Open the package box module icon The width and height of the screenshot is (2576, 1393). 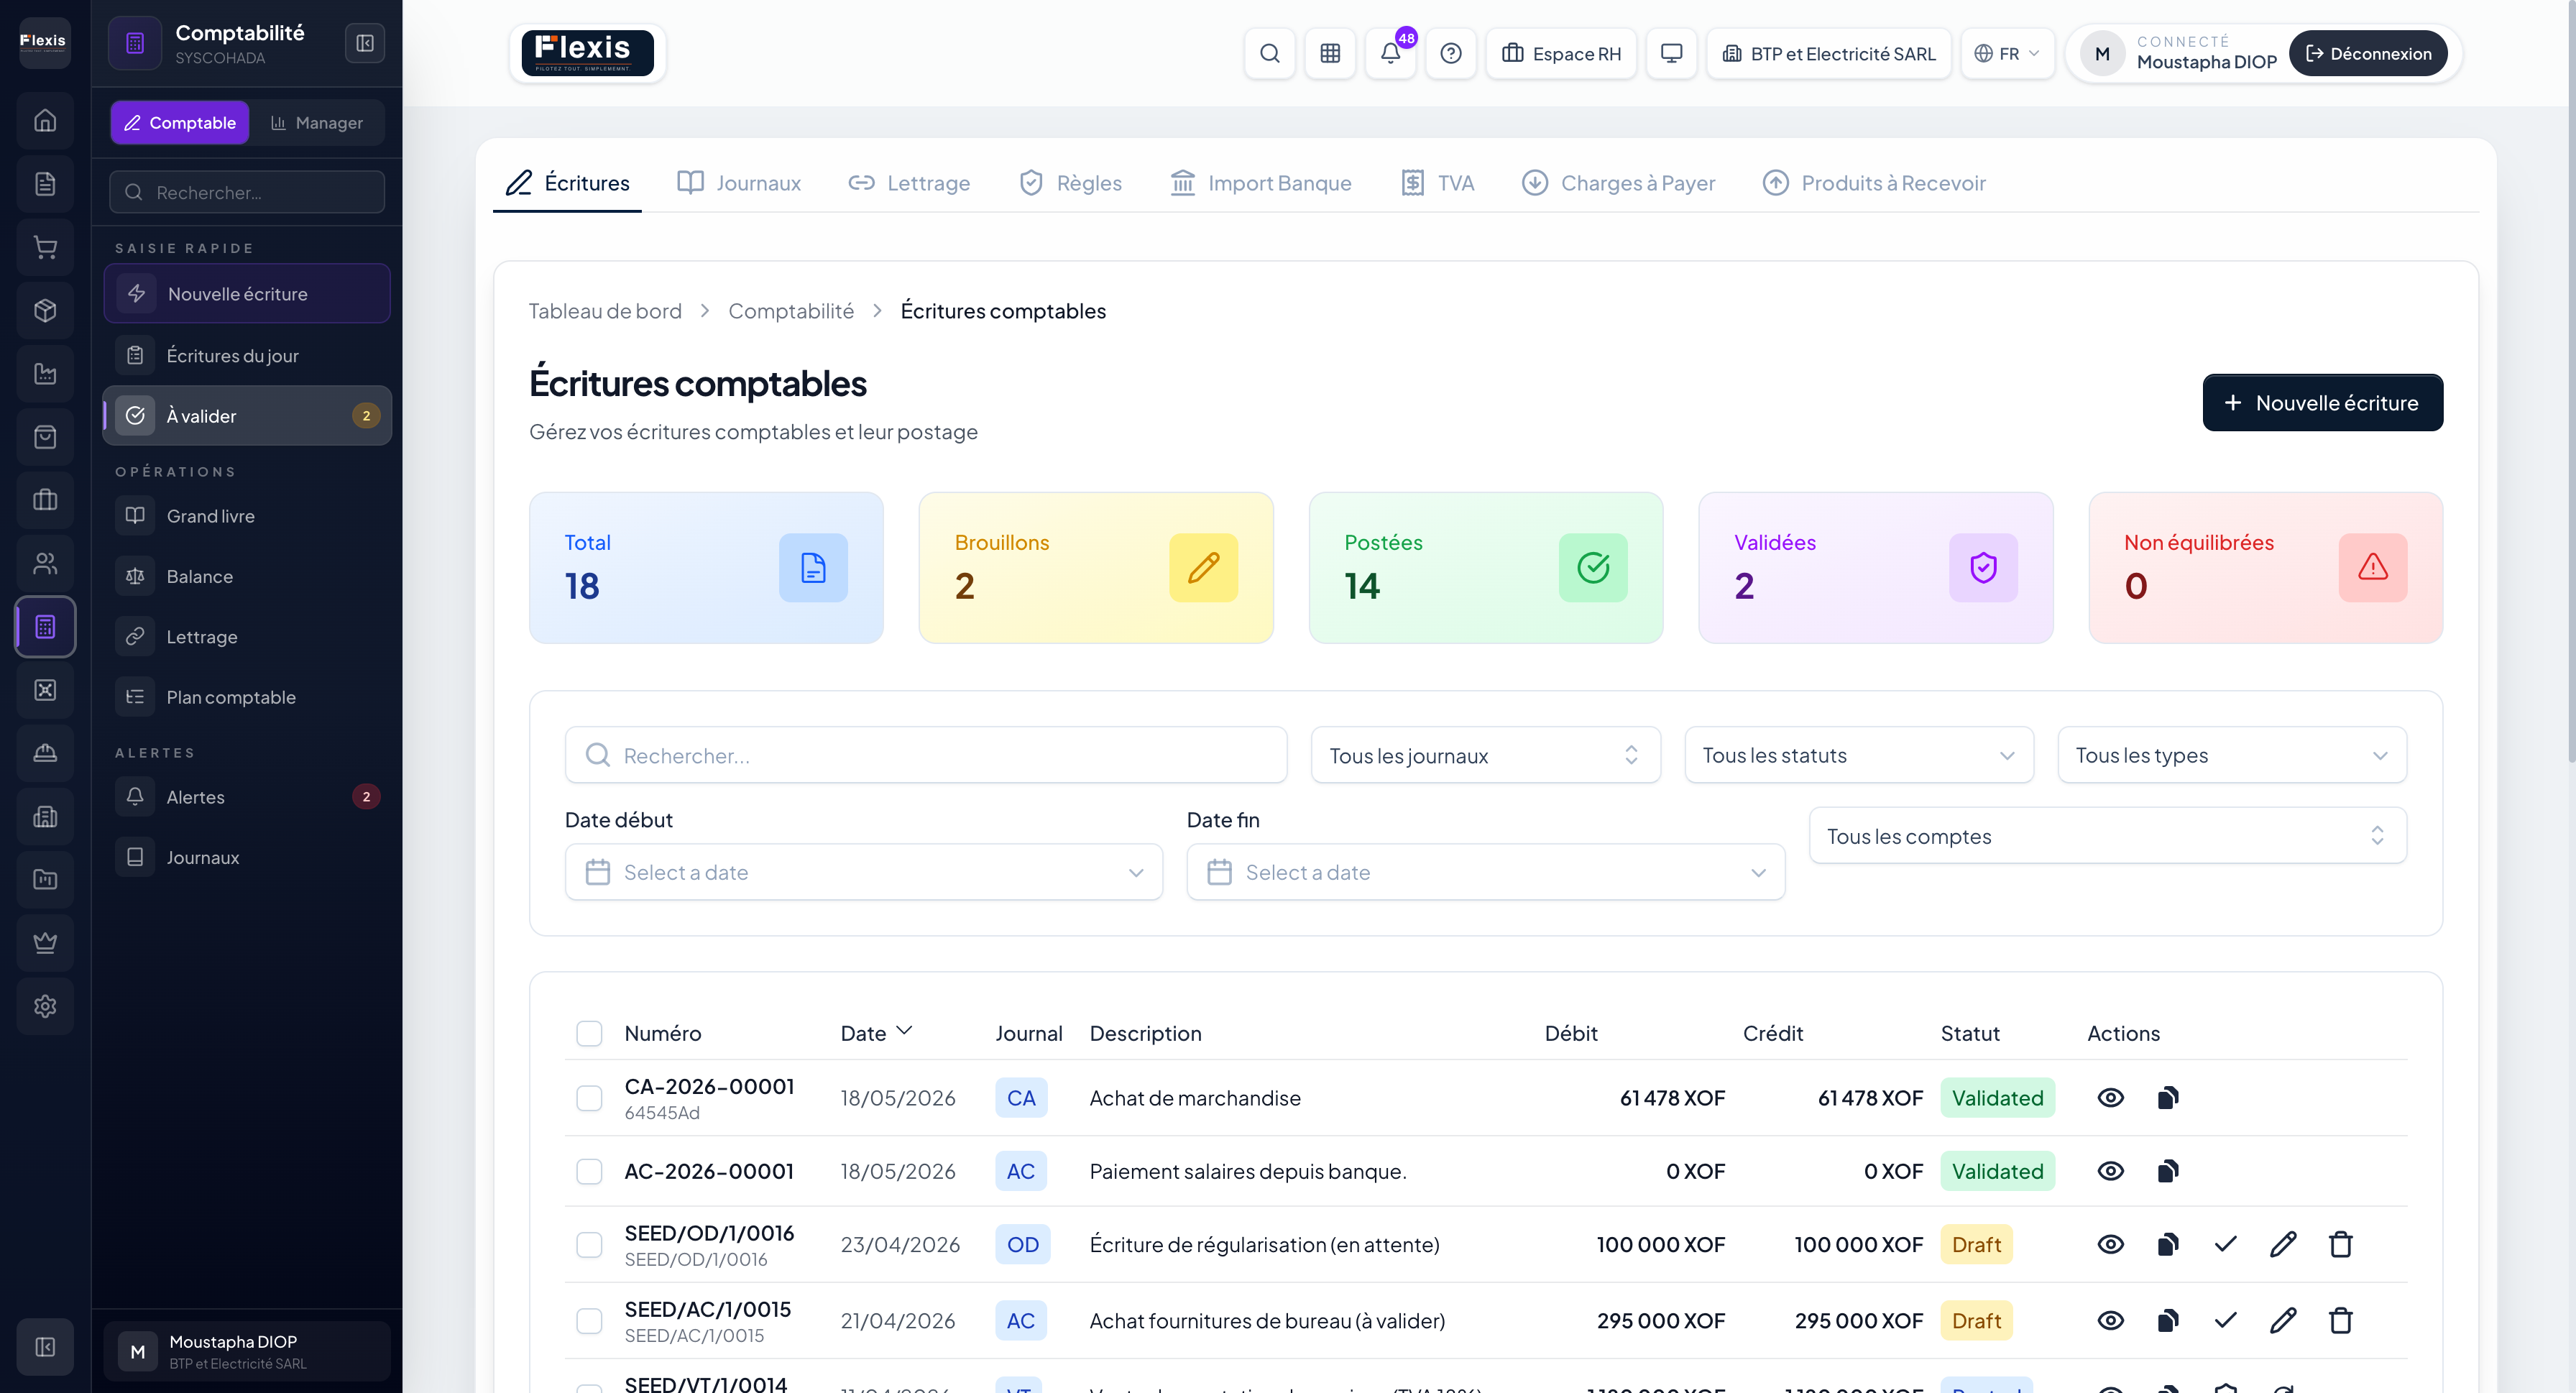[x=45, y=310]
